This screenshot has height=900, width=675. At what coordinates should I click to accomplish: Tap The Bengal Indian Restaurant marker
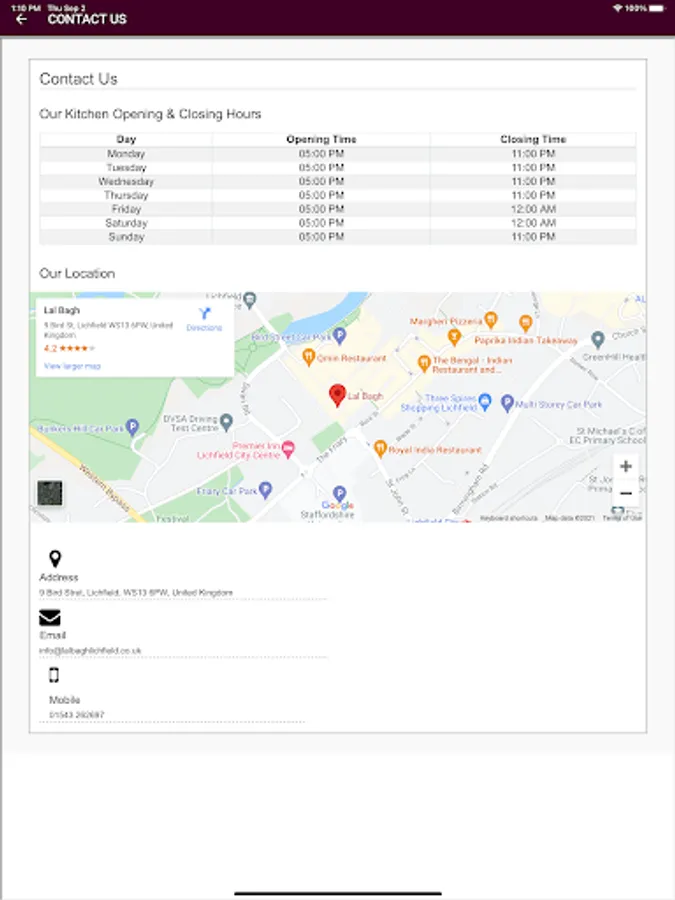pyautogui.click(x=424, y=363)
